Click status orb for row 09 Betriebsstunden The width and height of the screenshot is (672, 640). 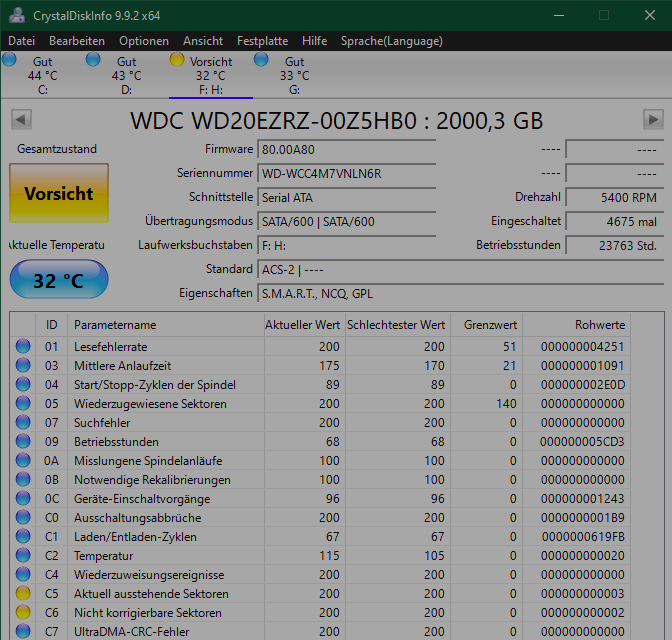coord(23,442)
